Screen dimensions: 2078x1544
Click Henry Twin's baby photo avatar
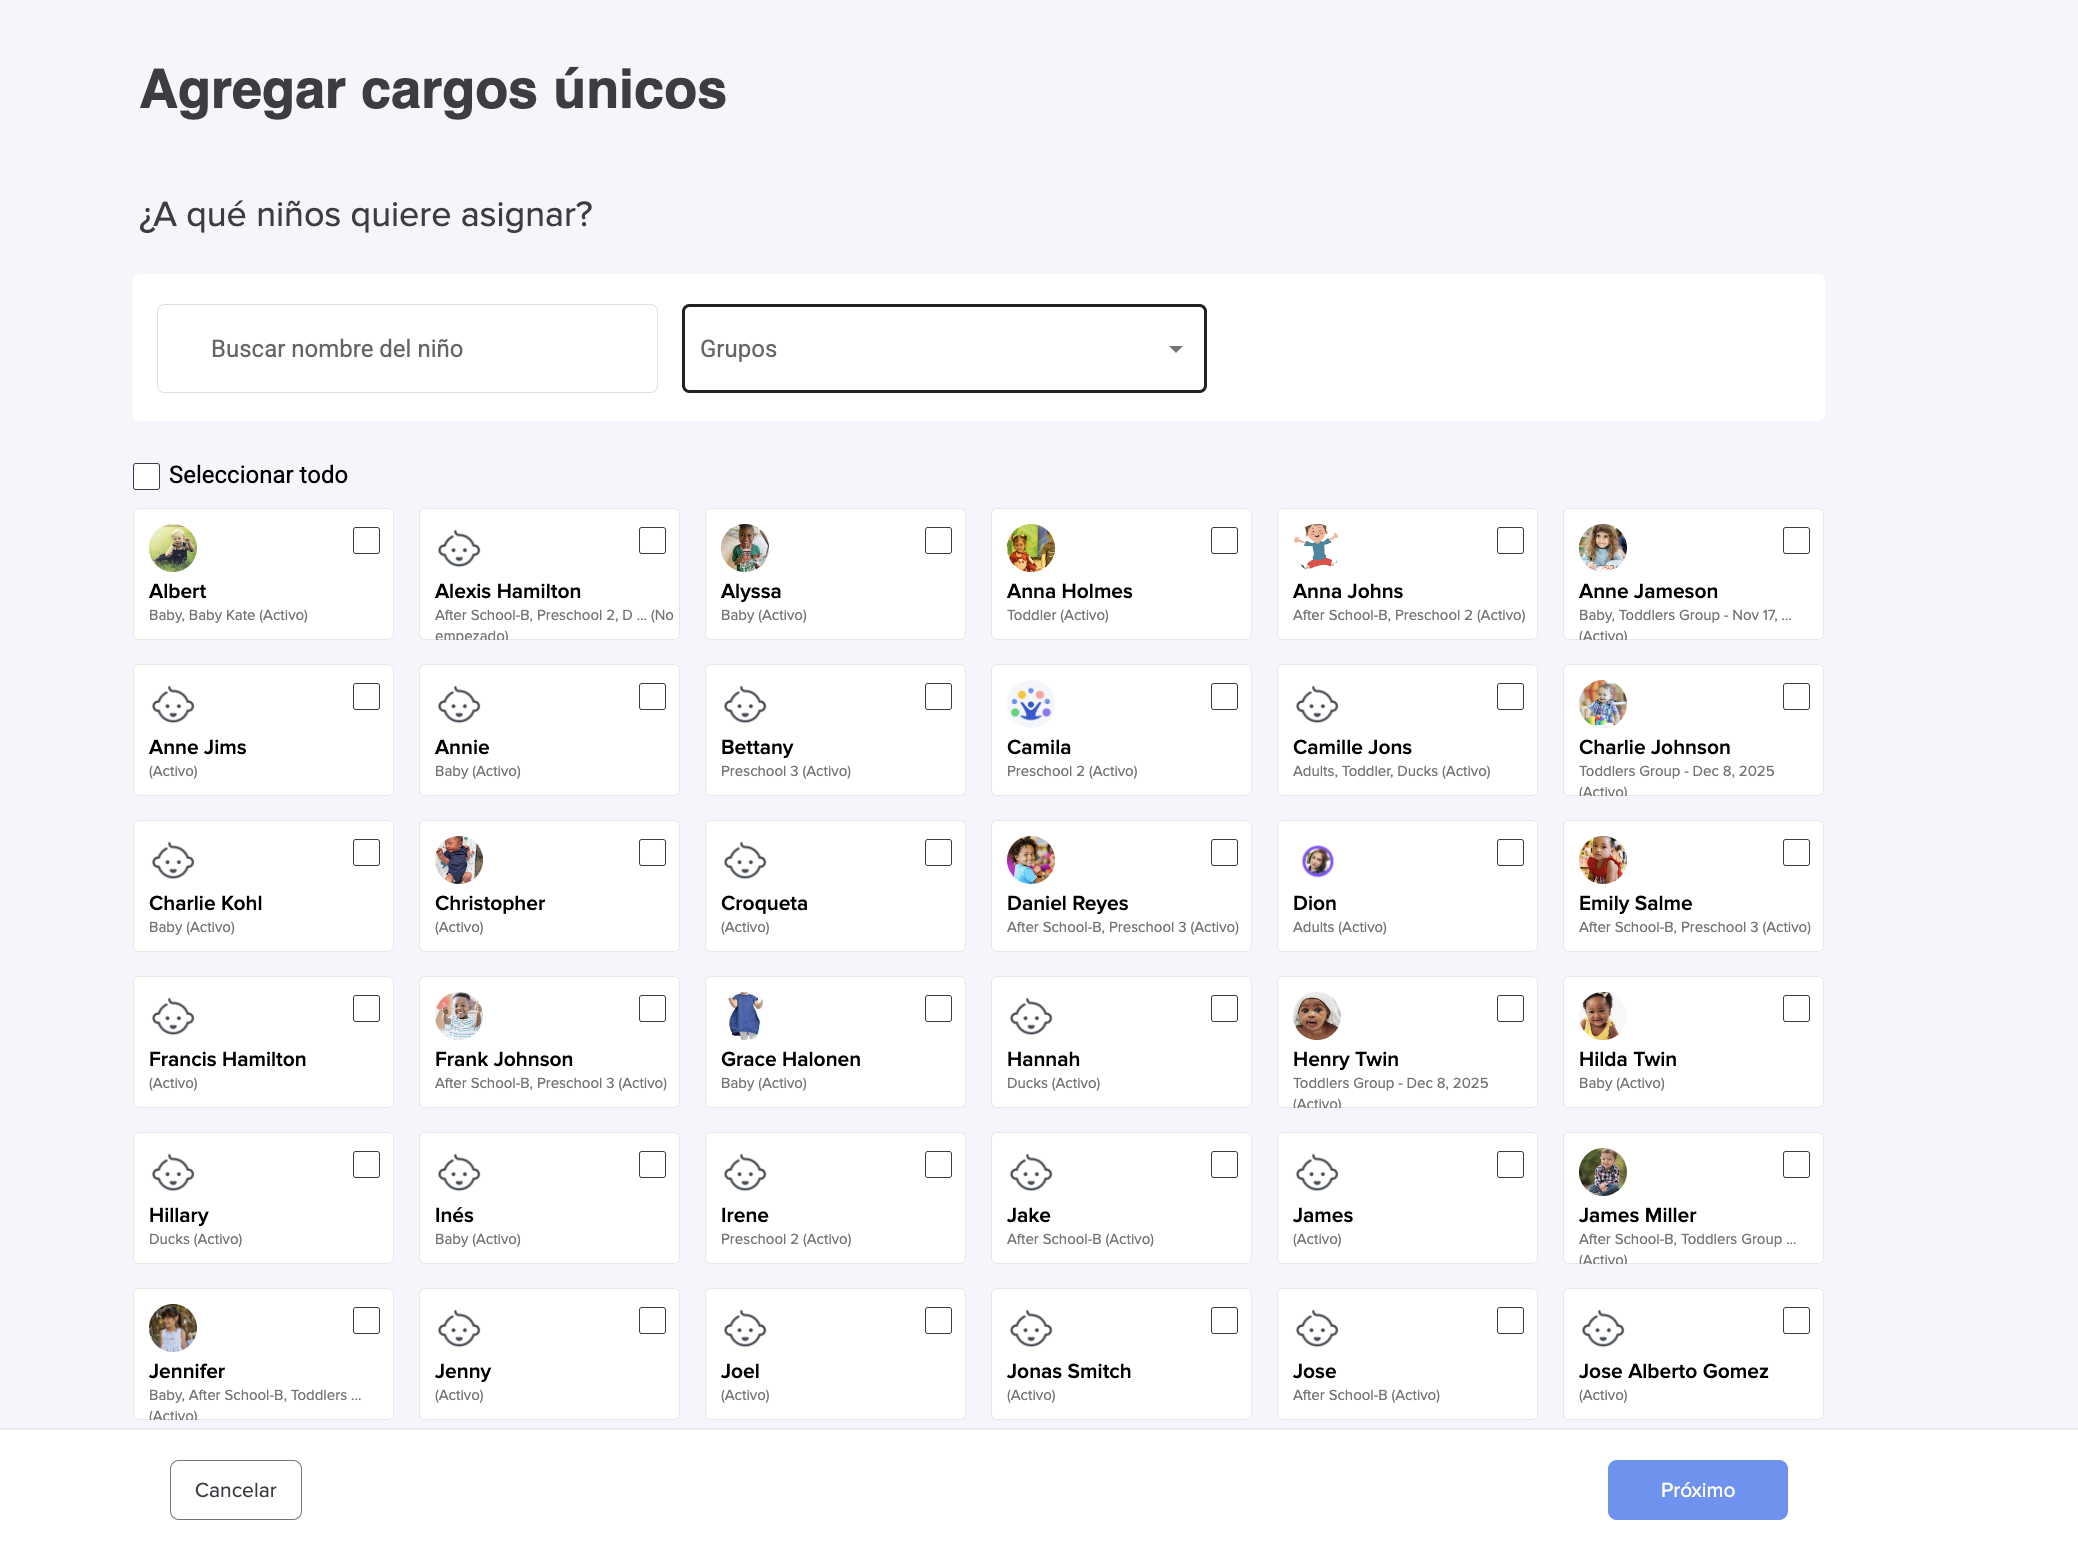(x=1317, y=1016)
